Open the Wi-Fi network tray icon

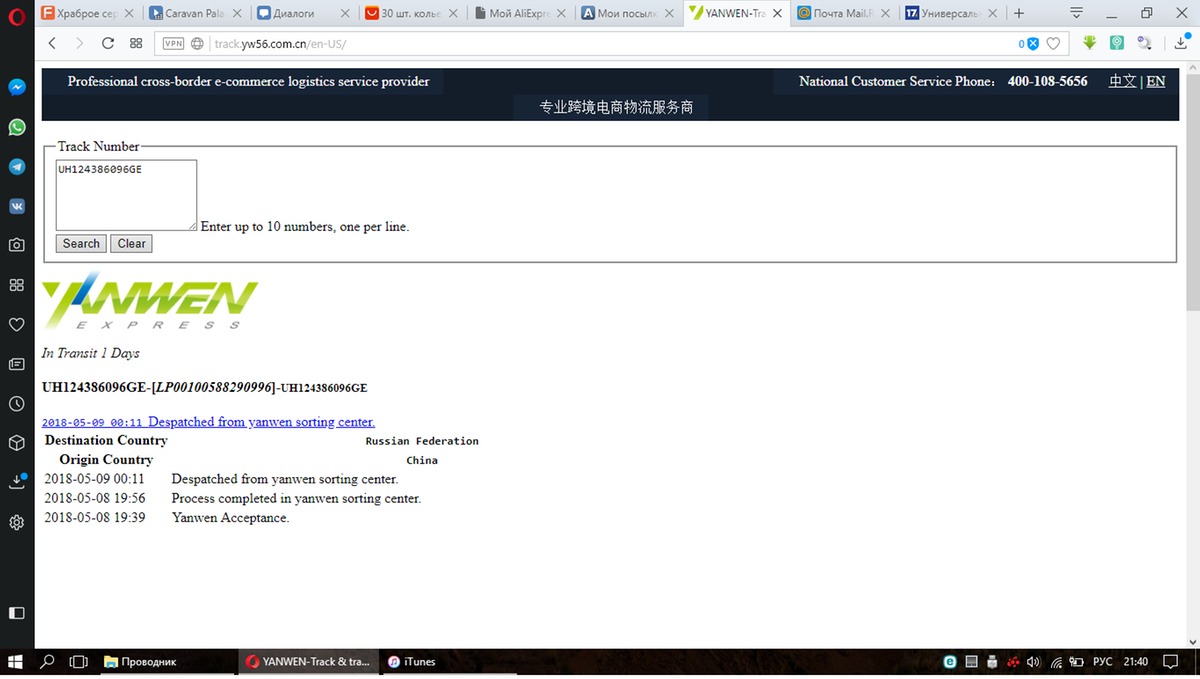point(1054,662)
